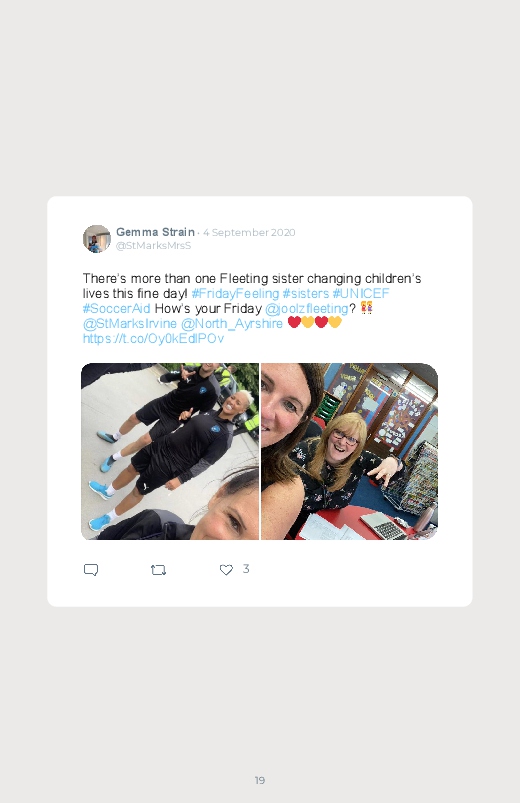View the left photo of footballers
Viewport: 520px width, 803px height.
[170, 451]
